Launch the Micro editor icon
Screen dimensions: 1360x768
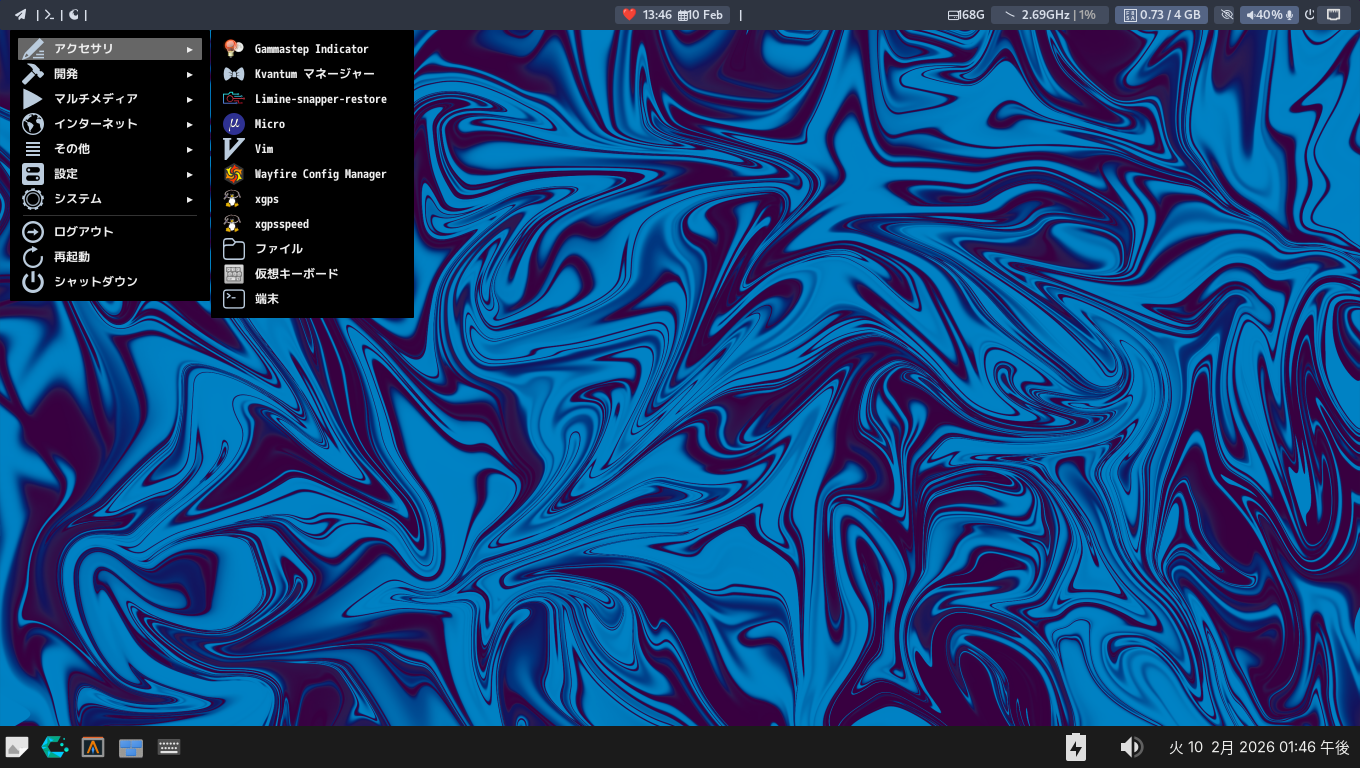tap(234, 124)
